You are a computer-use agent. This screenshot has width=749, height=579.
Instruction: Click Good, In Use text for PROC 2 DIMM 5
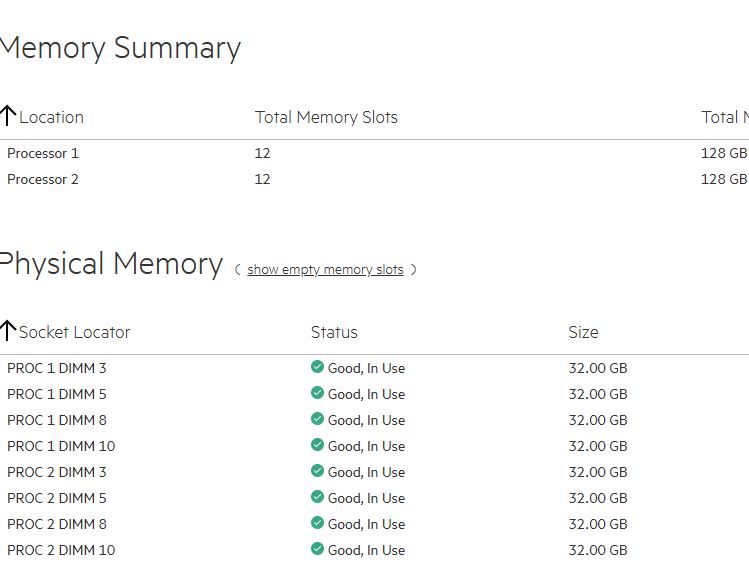coord(366,498)
